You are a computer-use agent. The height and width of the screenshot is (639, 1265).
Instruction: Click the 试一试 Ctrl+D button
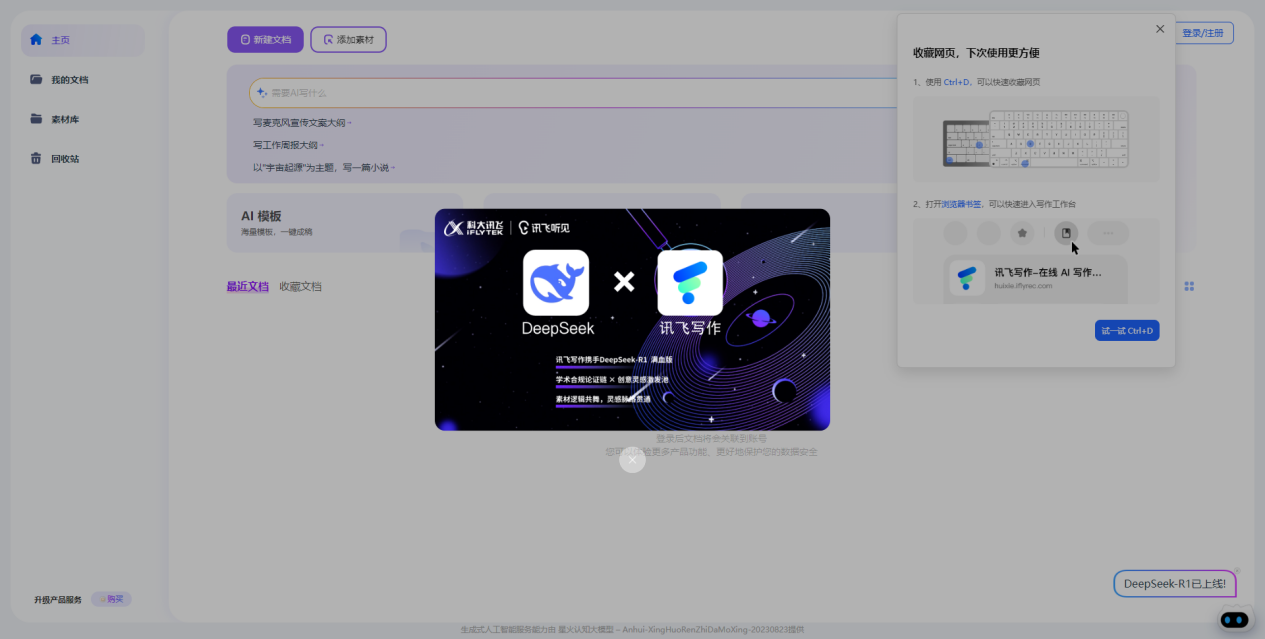click(1127, 331)
